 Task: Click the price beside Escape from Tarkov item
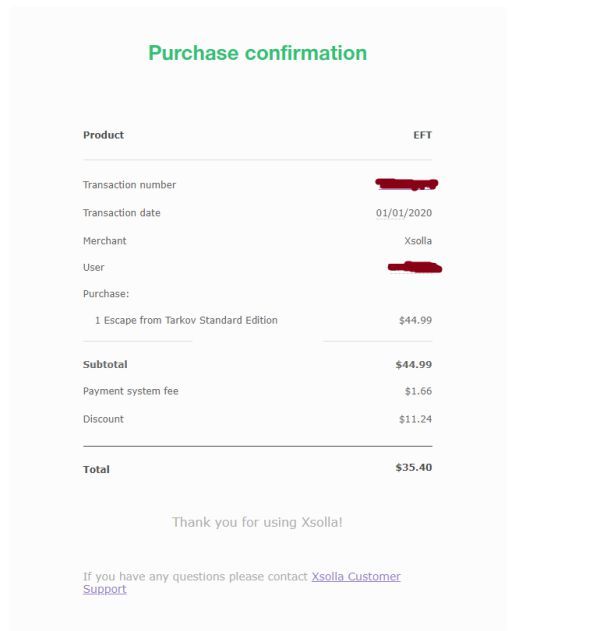[415, 320]
